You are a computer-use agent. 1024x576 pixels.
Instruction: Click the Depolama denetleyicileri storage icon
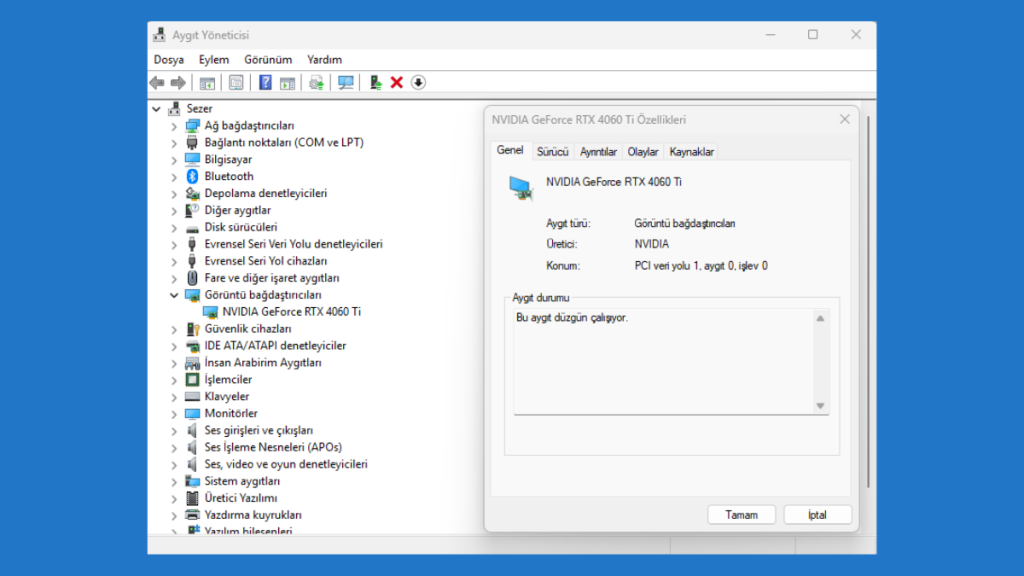pyautogui.click(x=192, y=193)
